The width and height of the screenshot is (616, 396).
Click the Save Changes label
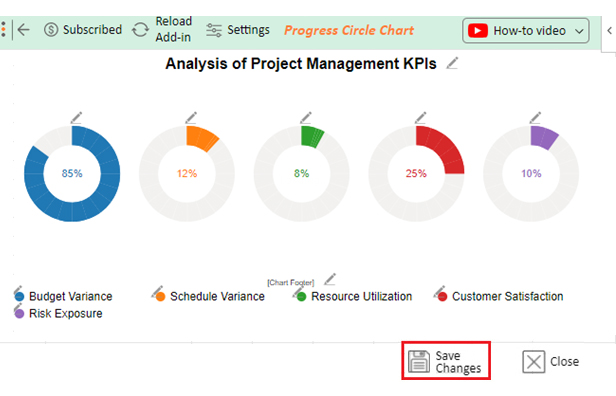pos(458,362)
